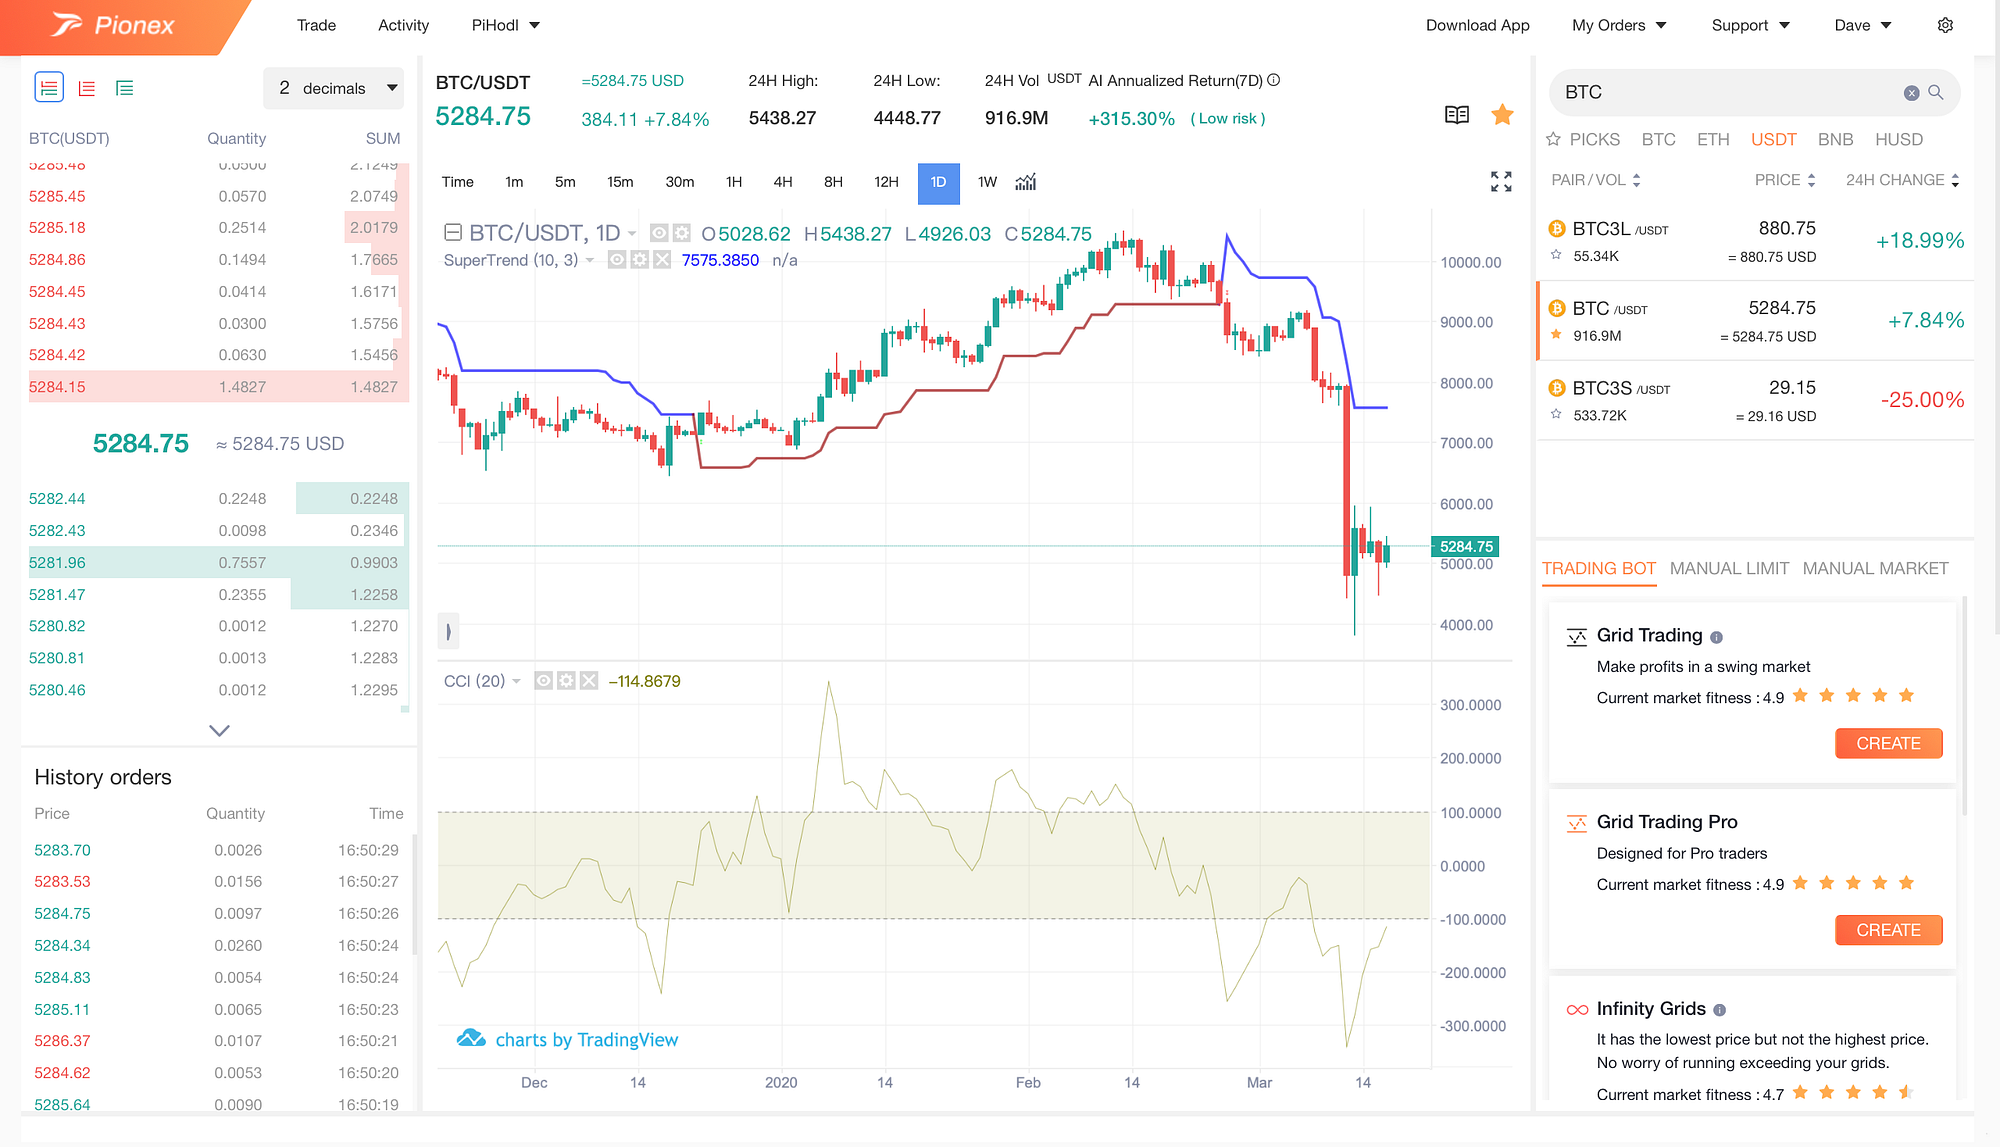Expand order book with the down chevron
Image resolution: width=2000 pixels, height=1147 pixels.
click(220, 730)
